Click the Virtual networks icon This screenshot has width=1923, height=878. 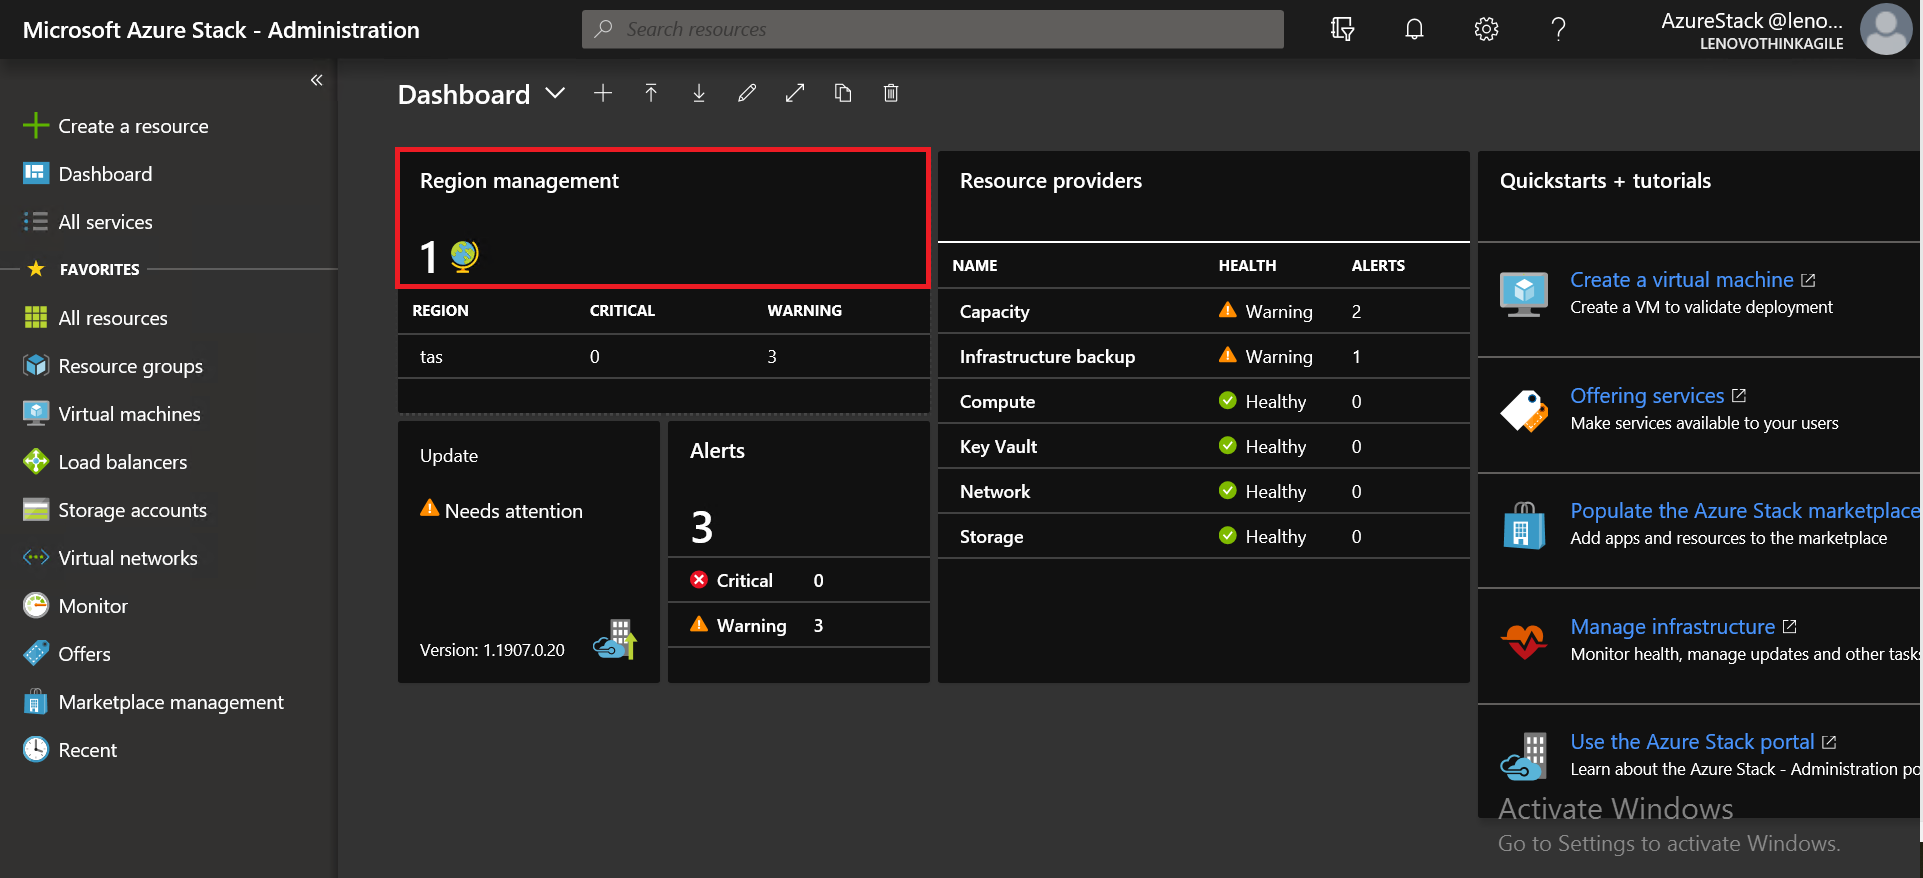[x=36, y=558]
